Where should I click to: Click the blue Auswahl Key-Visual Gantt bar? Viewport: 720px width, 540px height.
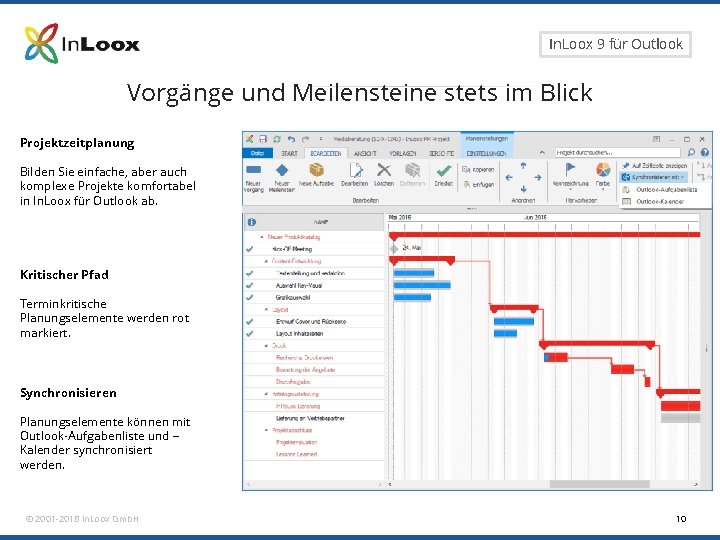tap(422, 285)
